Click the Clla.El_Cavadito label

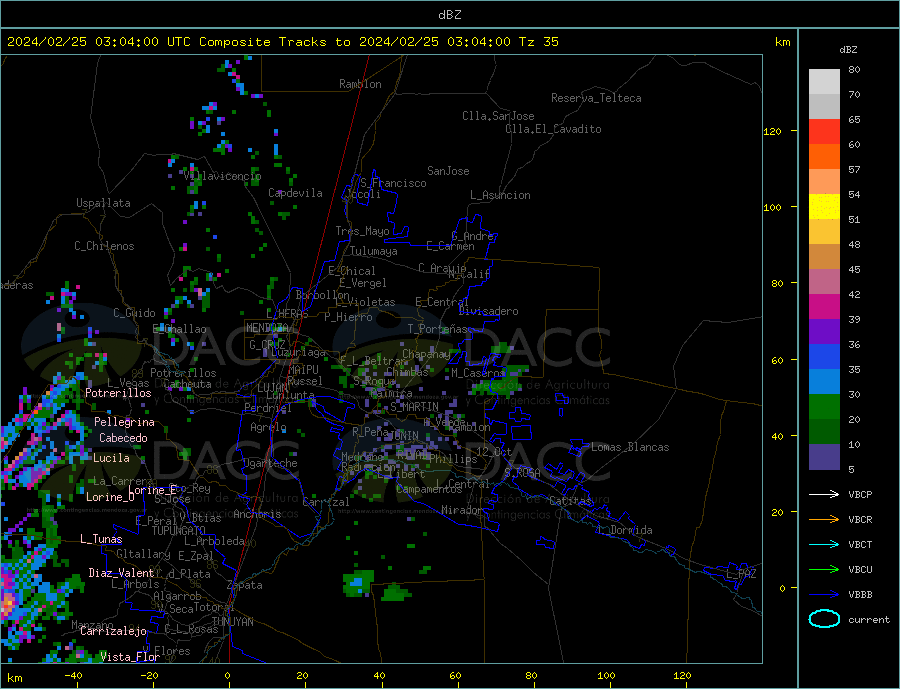click(553, 129)
